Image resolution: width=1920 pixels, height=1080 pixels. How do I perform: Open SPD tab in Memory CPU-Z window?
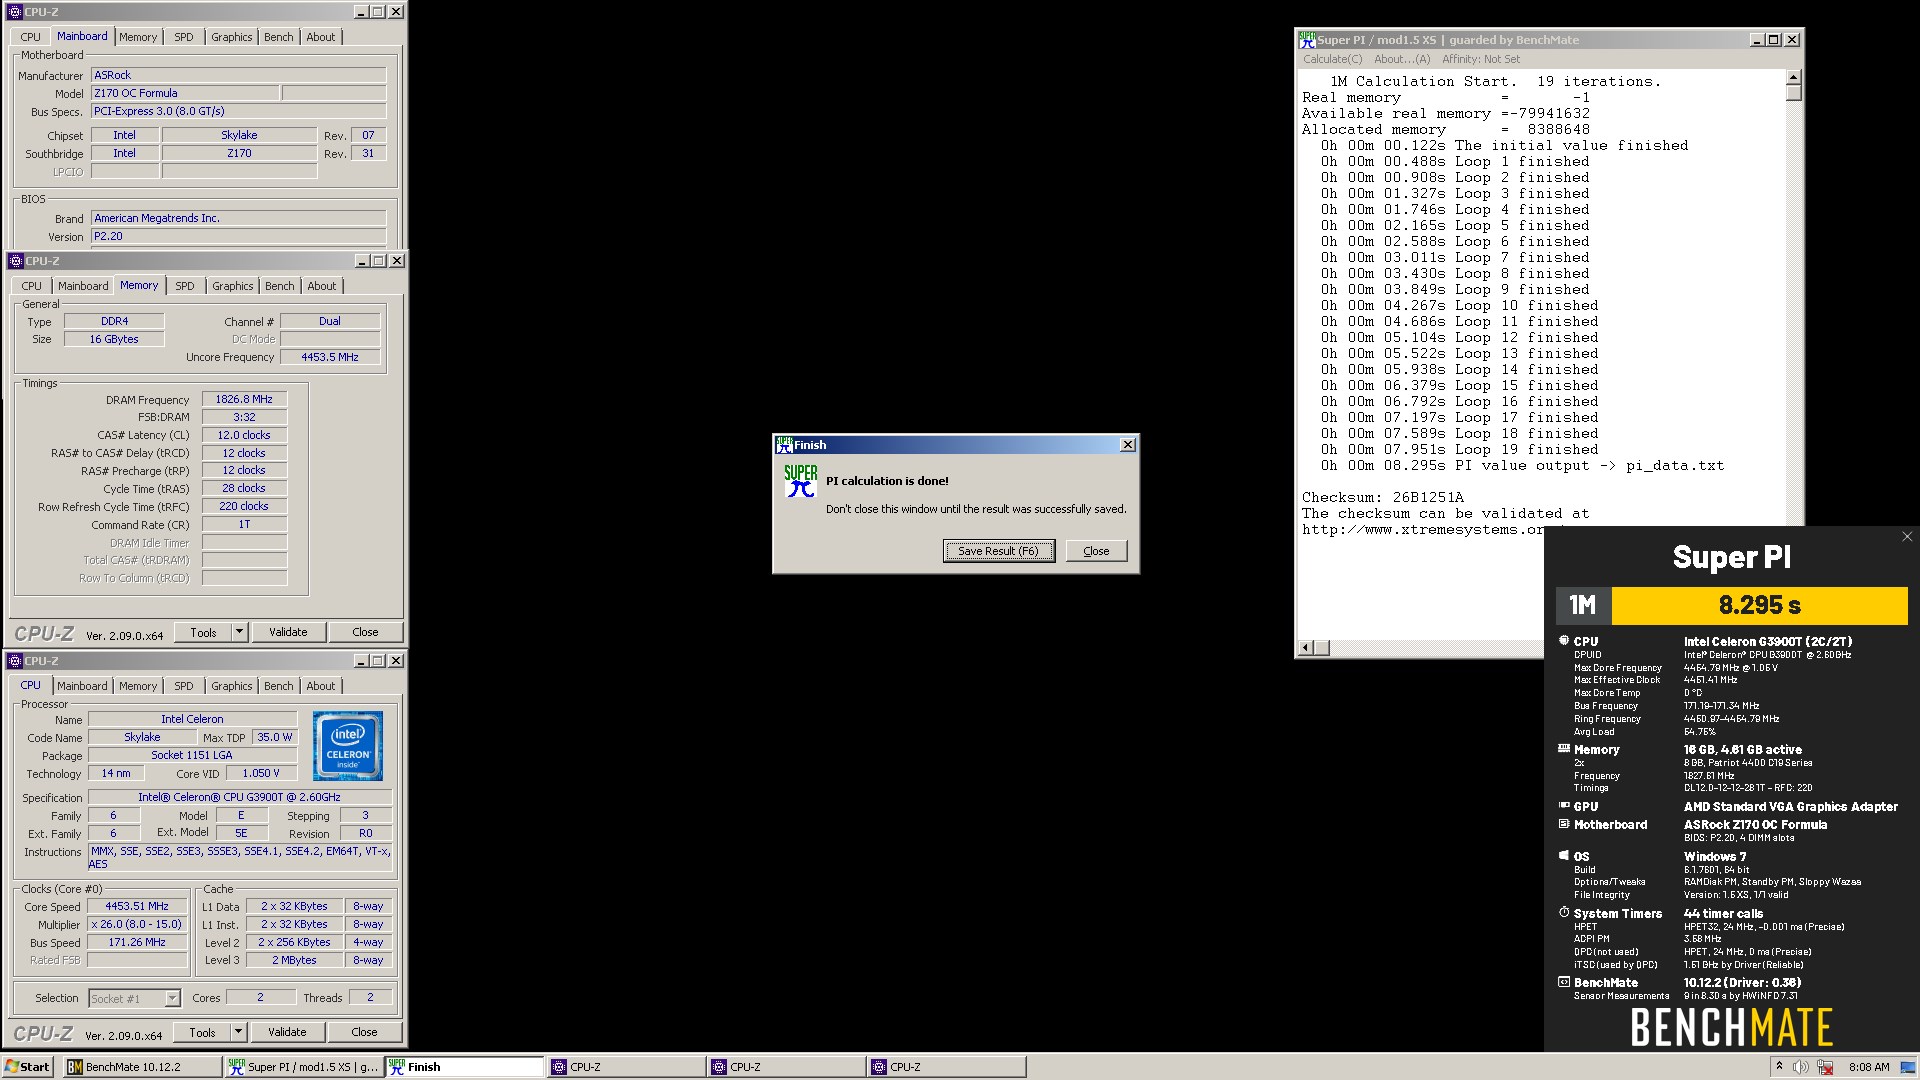[x=185, y=286]
